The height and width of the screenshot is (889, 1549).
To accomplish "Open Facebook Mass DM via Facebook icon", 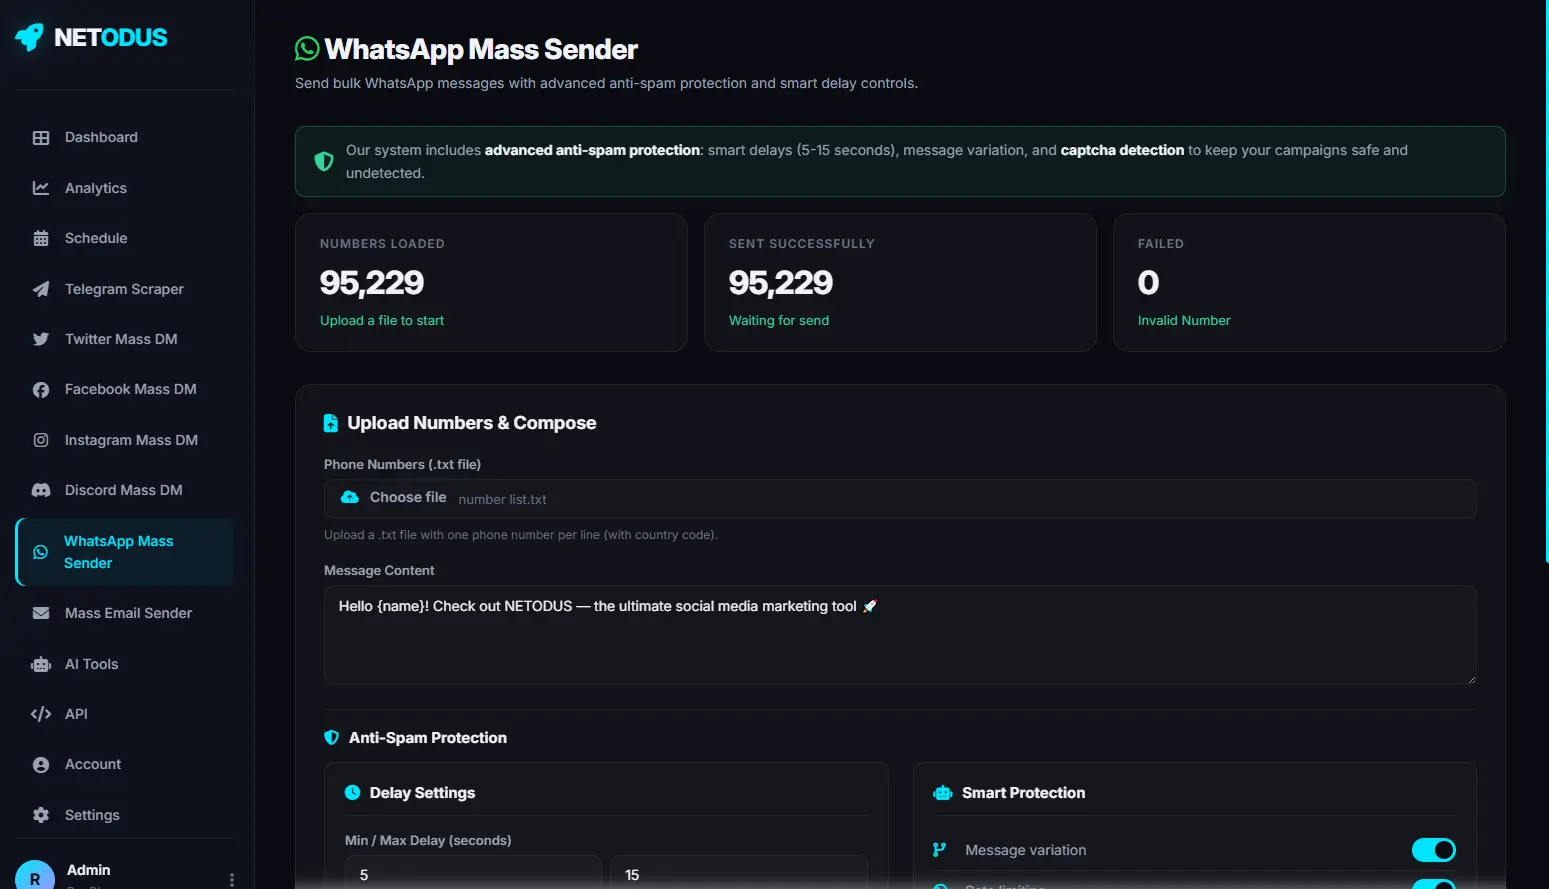I will [x=41, y=390].
